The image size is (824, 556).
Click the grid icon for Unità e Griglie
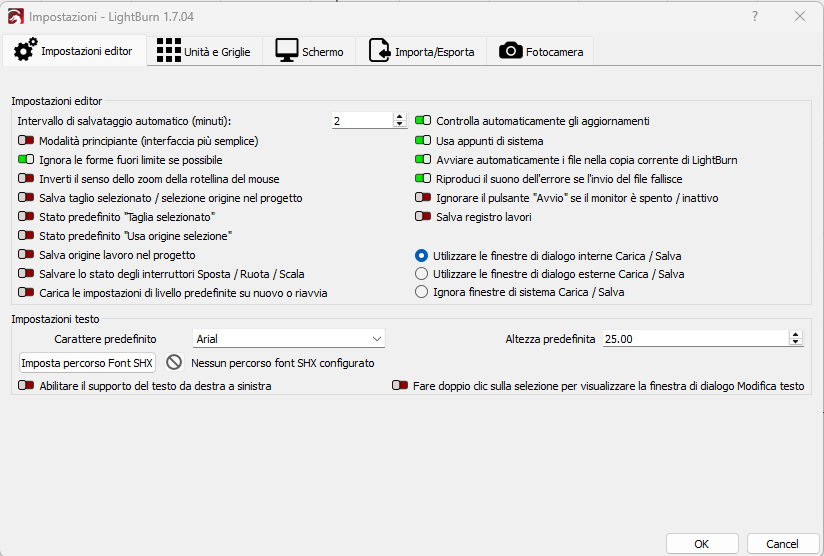(x=169, y=51)
